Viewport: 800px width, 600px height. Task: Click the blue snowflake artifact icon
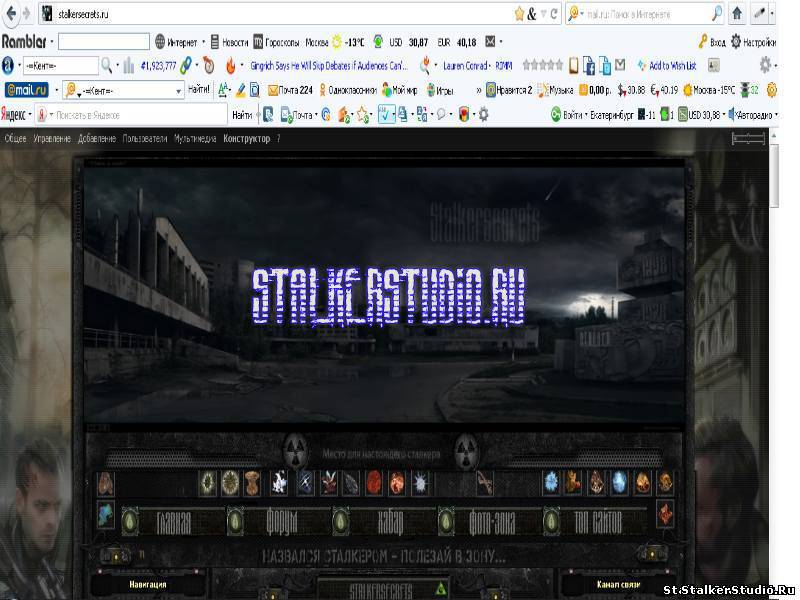click(551, 482)
